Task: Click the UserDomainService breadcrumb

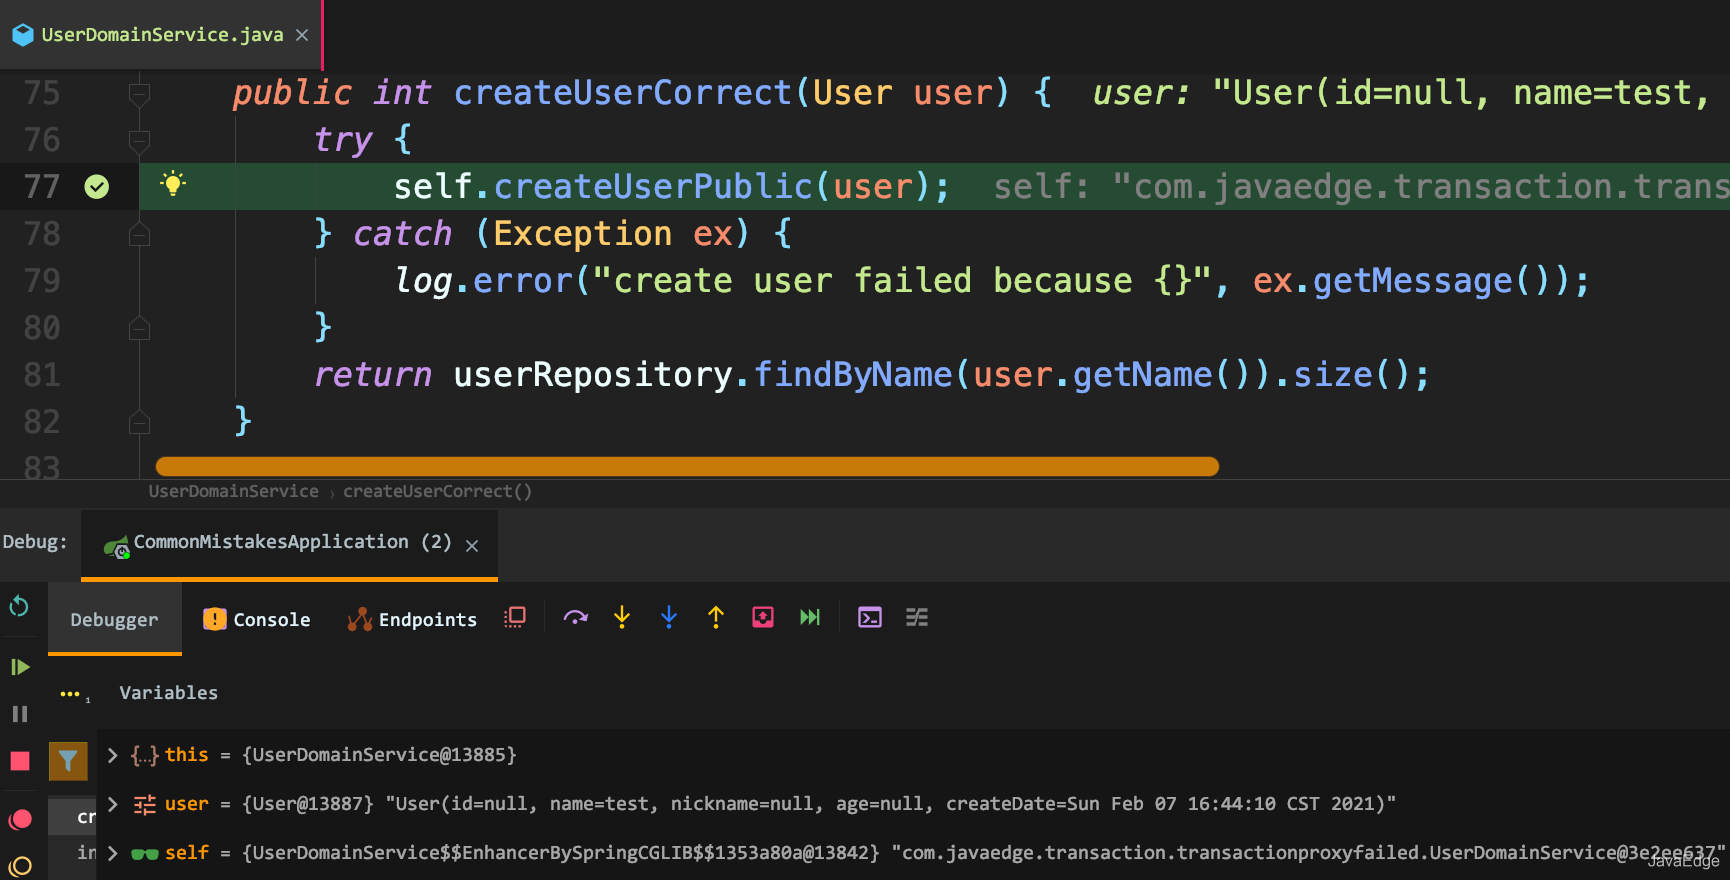Action: (x=233, y=491)
